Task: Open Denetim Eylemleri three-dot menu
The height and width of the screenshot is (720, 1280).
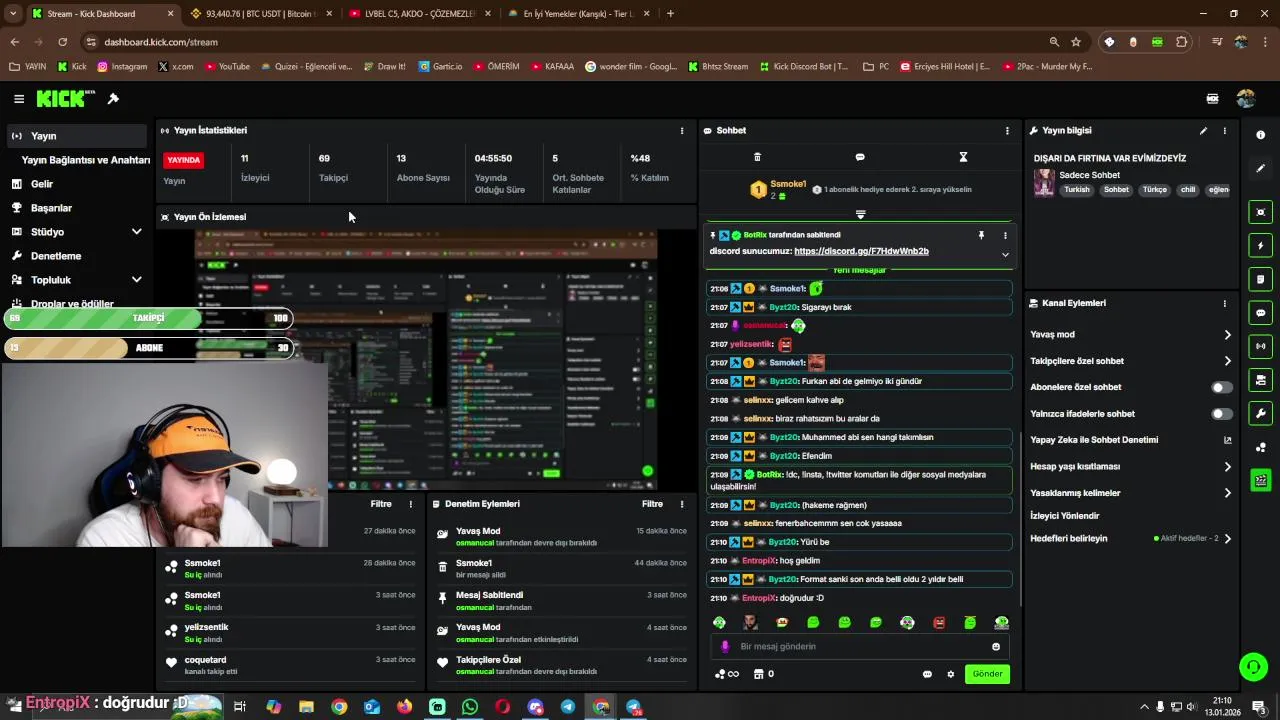Action: click(x=682, y=504)
